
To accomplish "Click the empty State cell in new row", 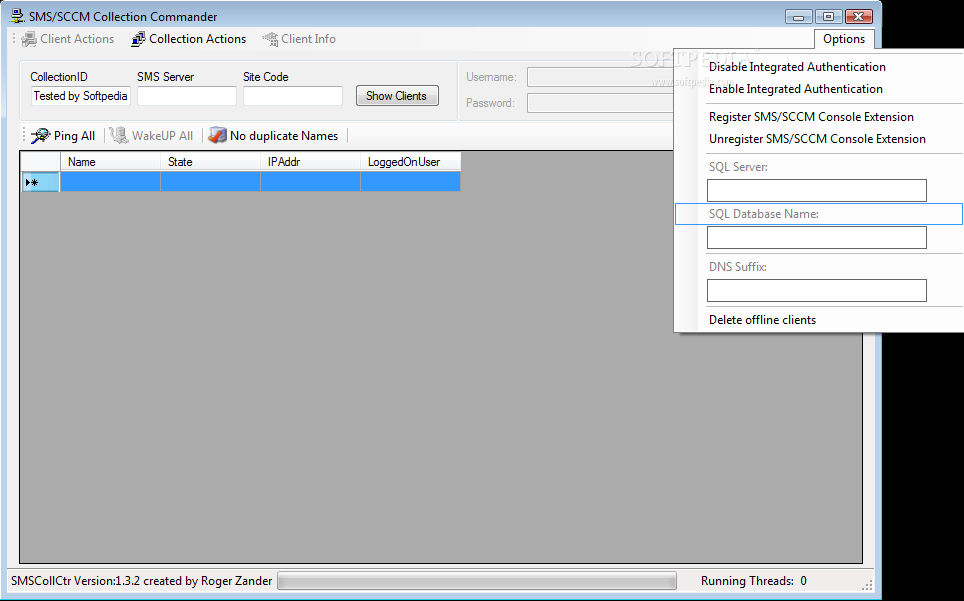I will [210, 182].
